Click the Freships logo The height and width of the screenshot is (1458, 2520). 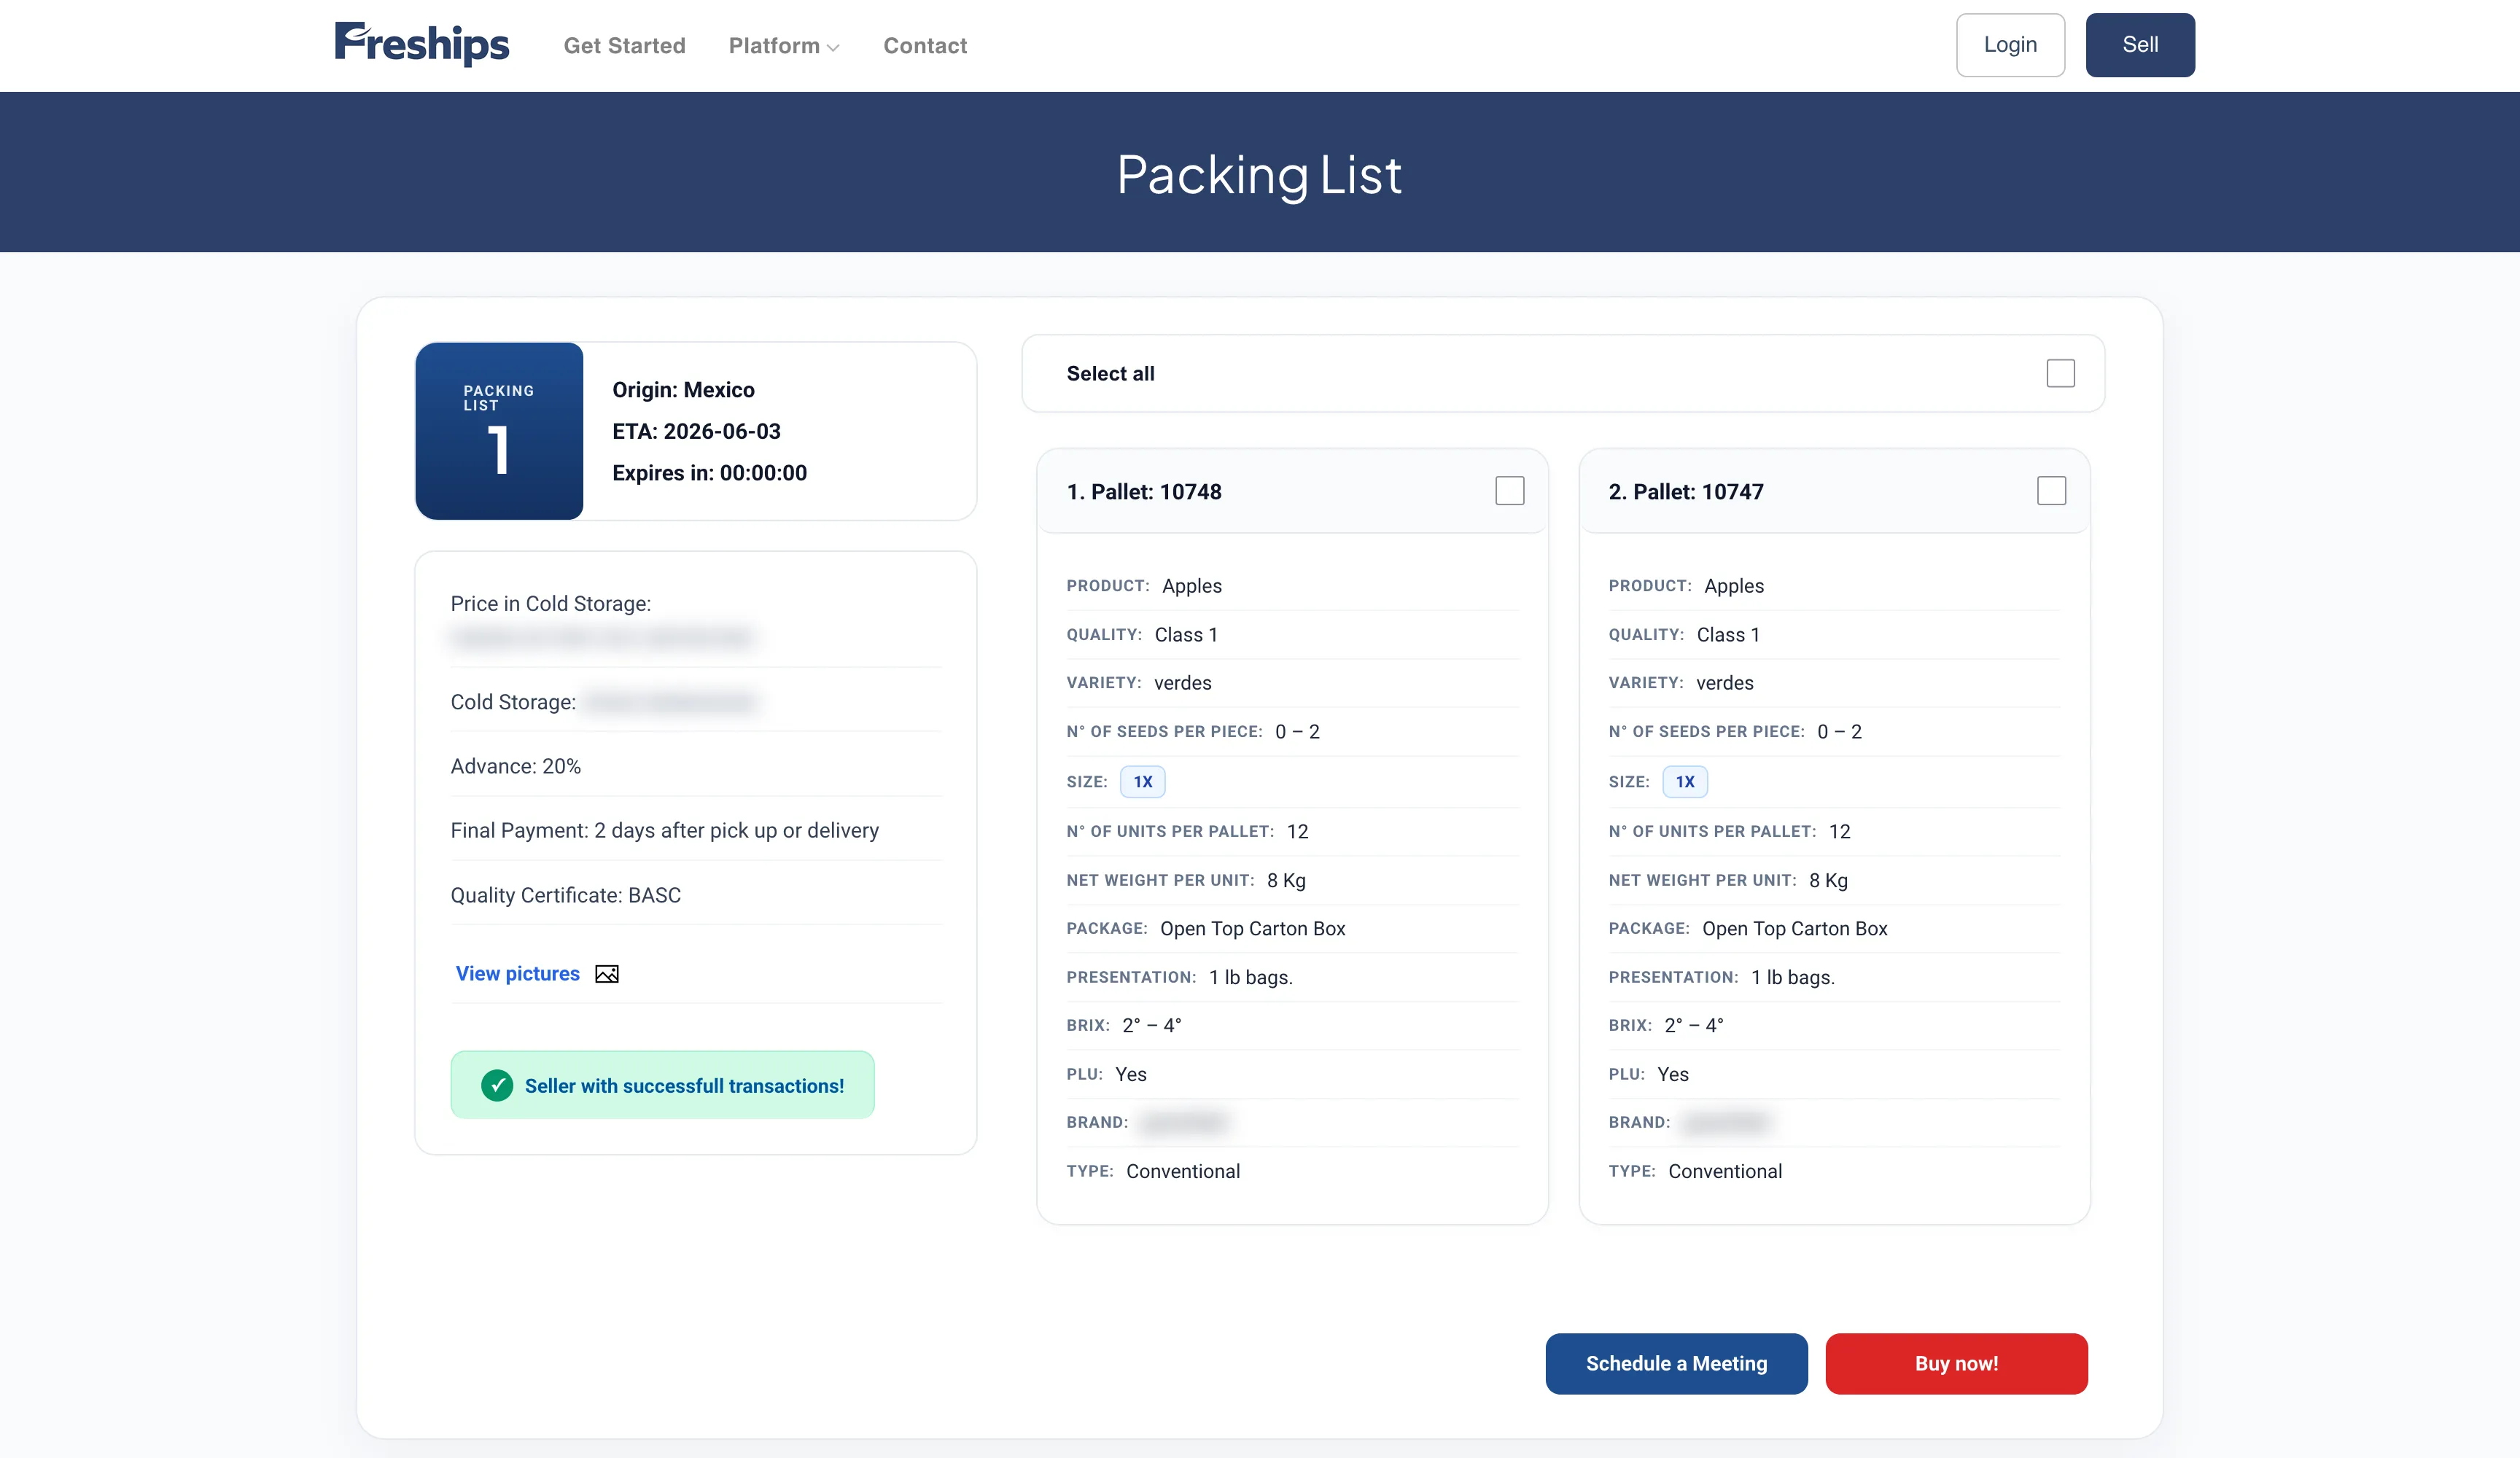click(x=421, y=44)
